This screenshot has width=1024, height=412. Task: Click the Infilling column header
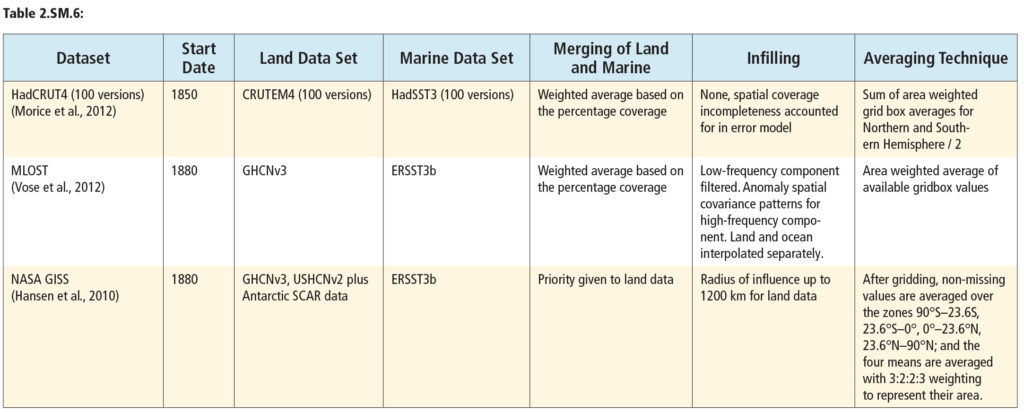coord(773,58)
